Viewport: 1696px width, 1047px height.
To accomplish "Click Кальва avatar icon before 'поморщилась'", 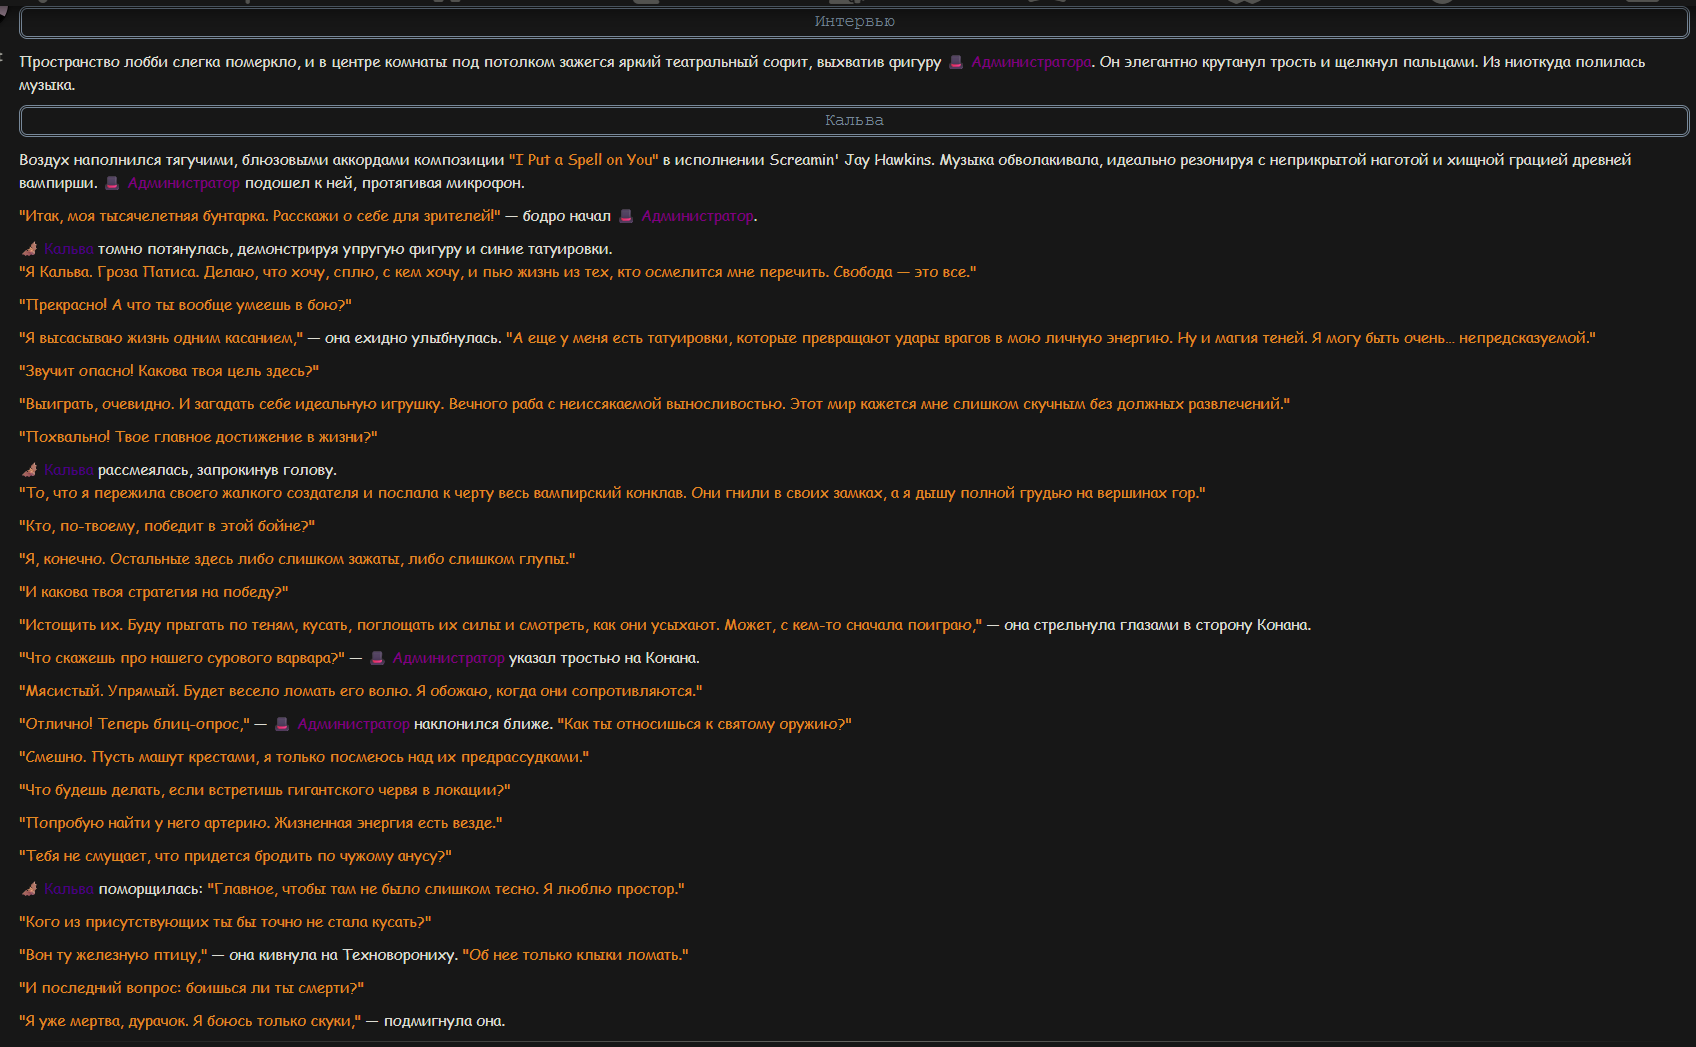I will click(29, 889).
